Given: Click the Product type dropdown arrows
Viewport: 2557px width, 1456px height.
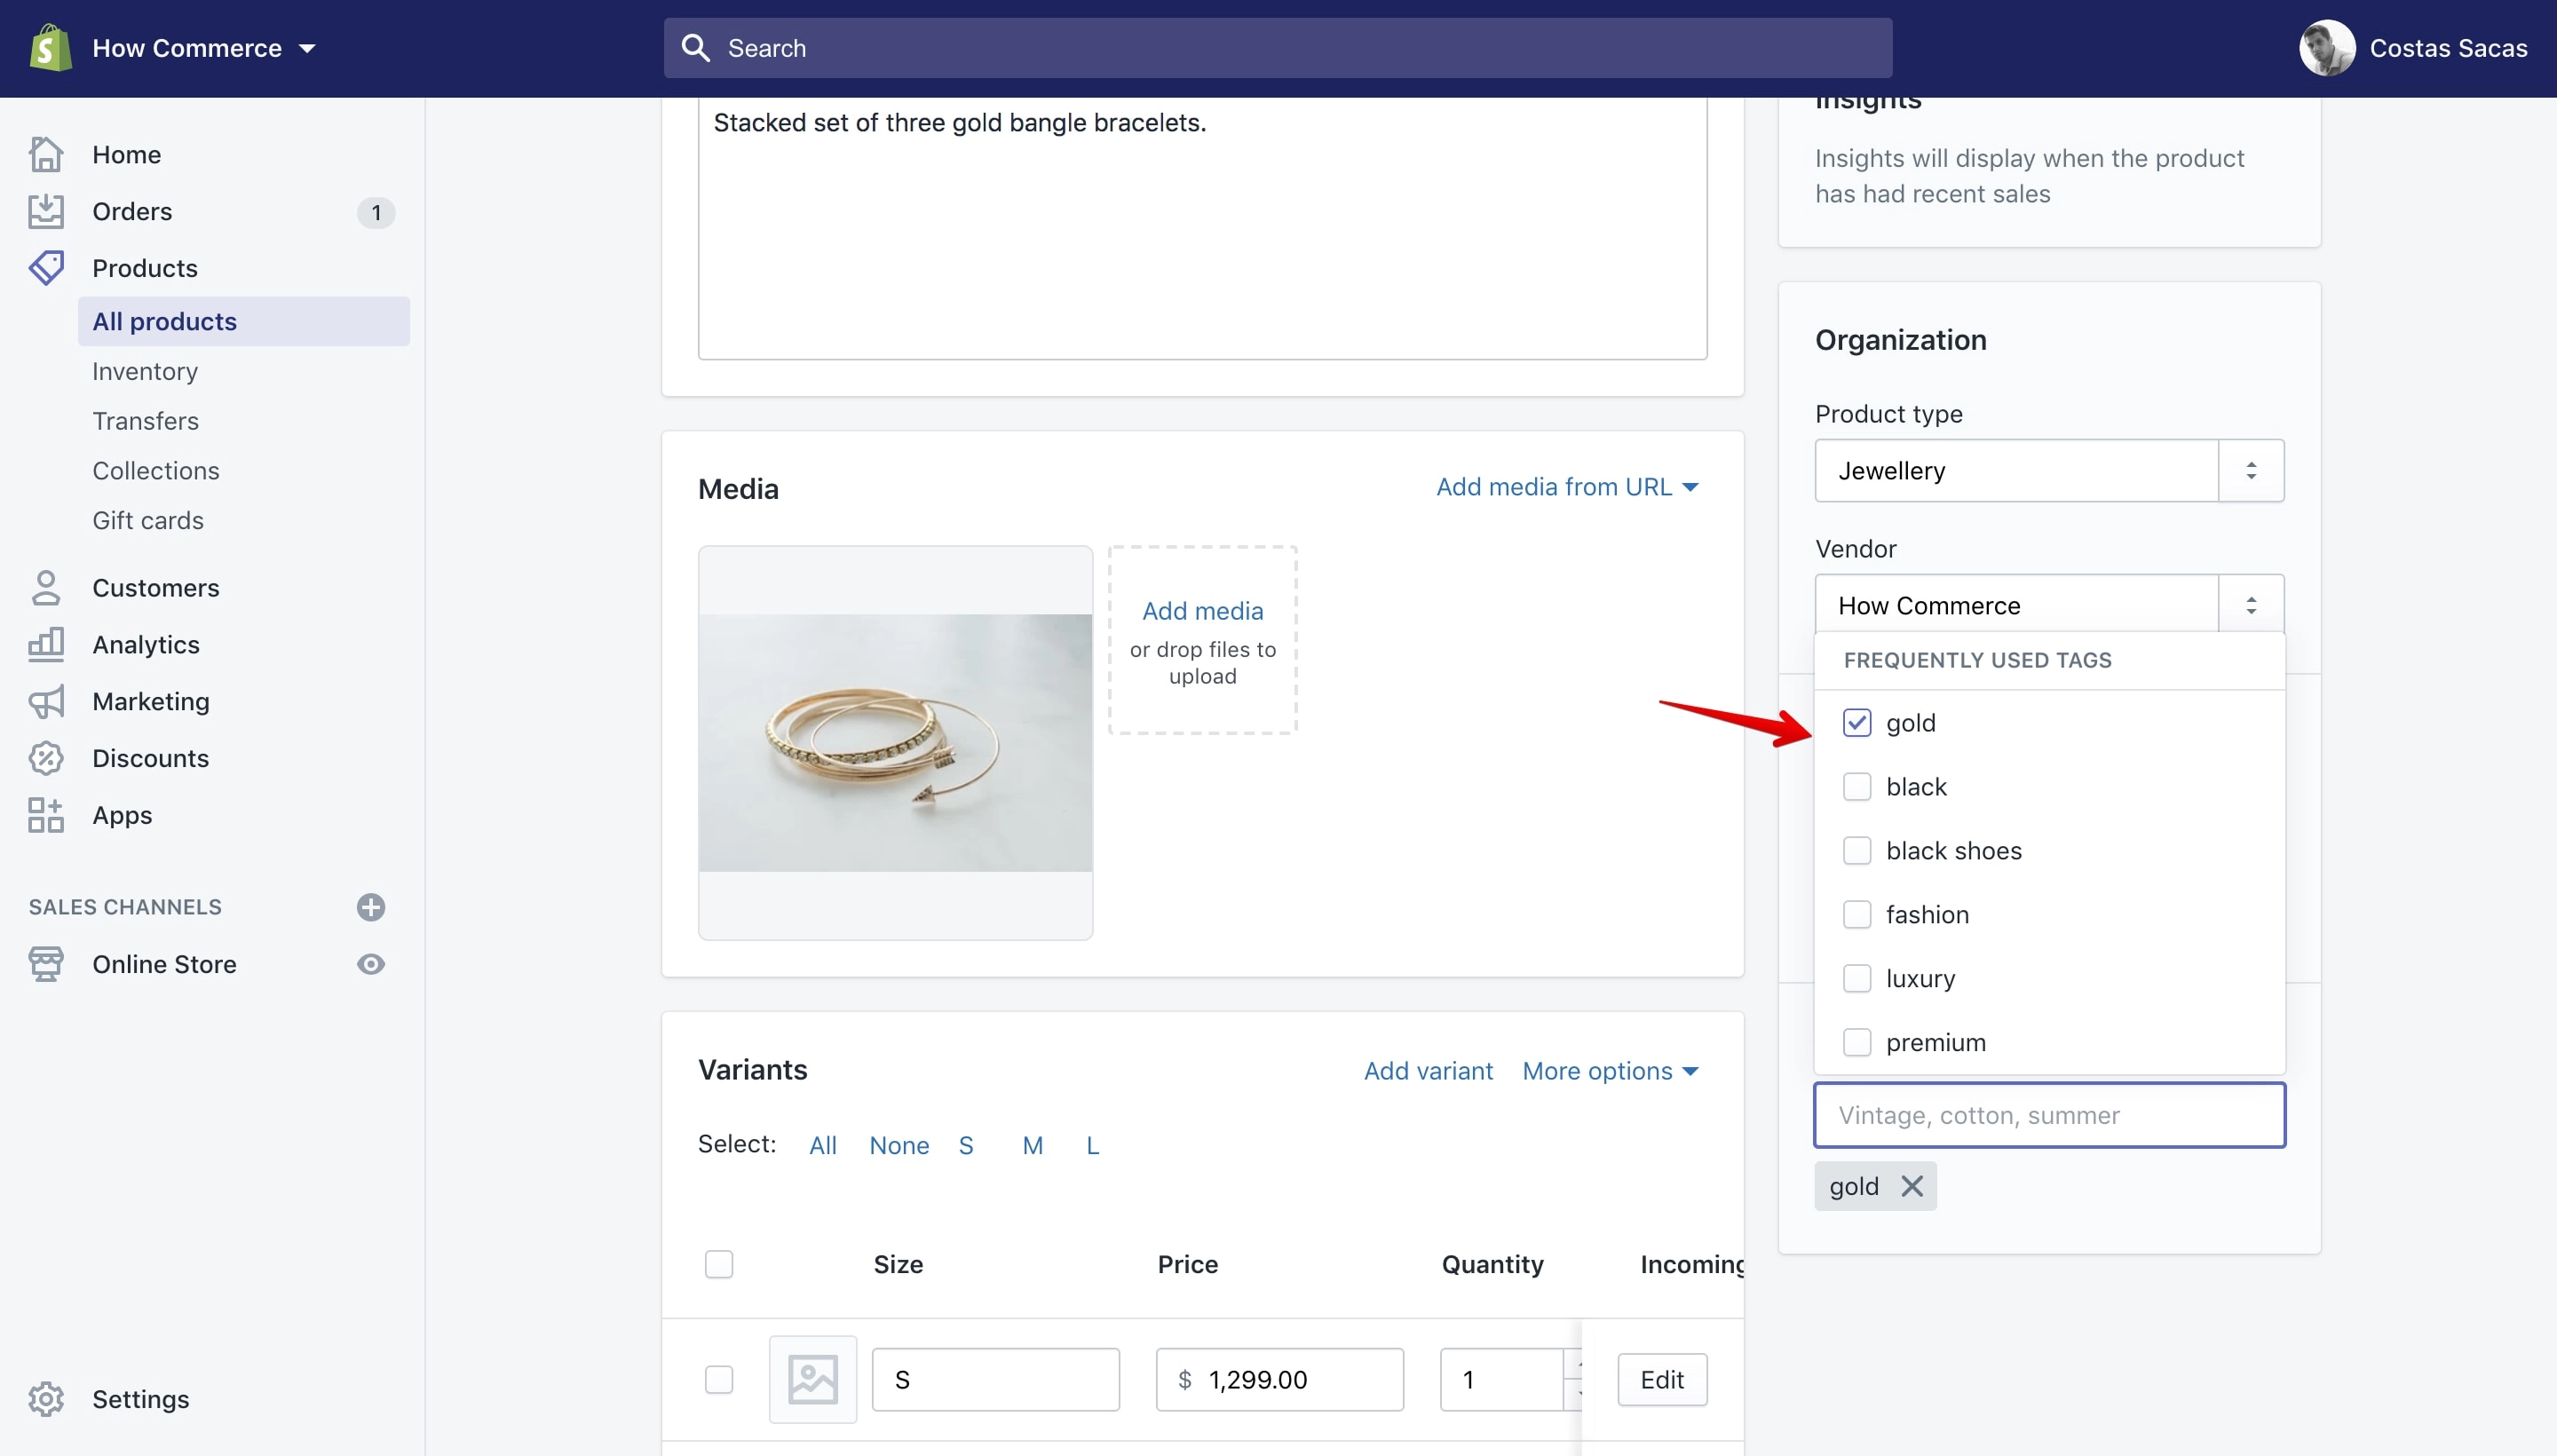Looking at the screenshot, I should point(2251,470).
